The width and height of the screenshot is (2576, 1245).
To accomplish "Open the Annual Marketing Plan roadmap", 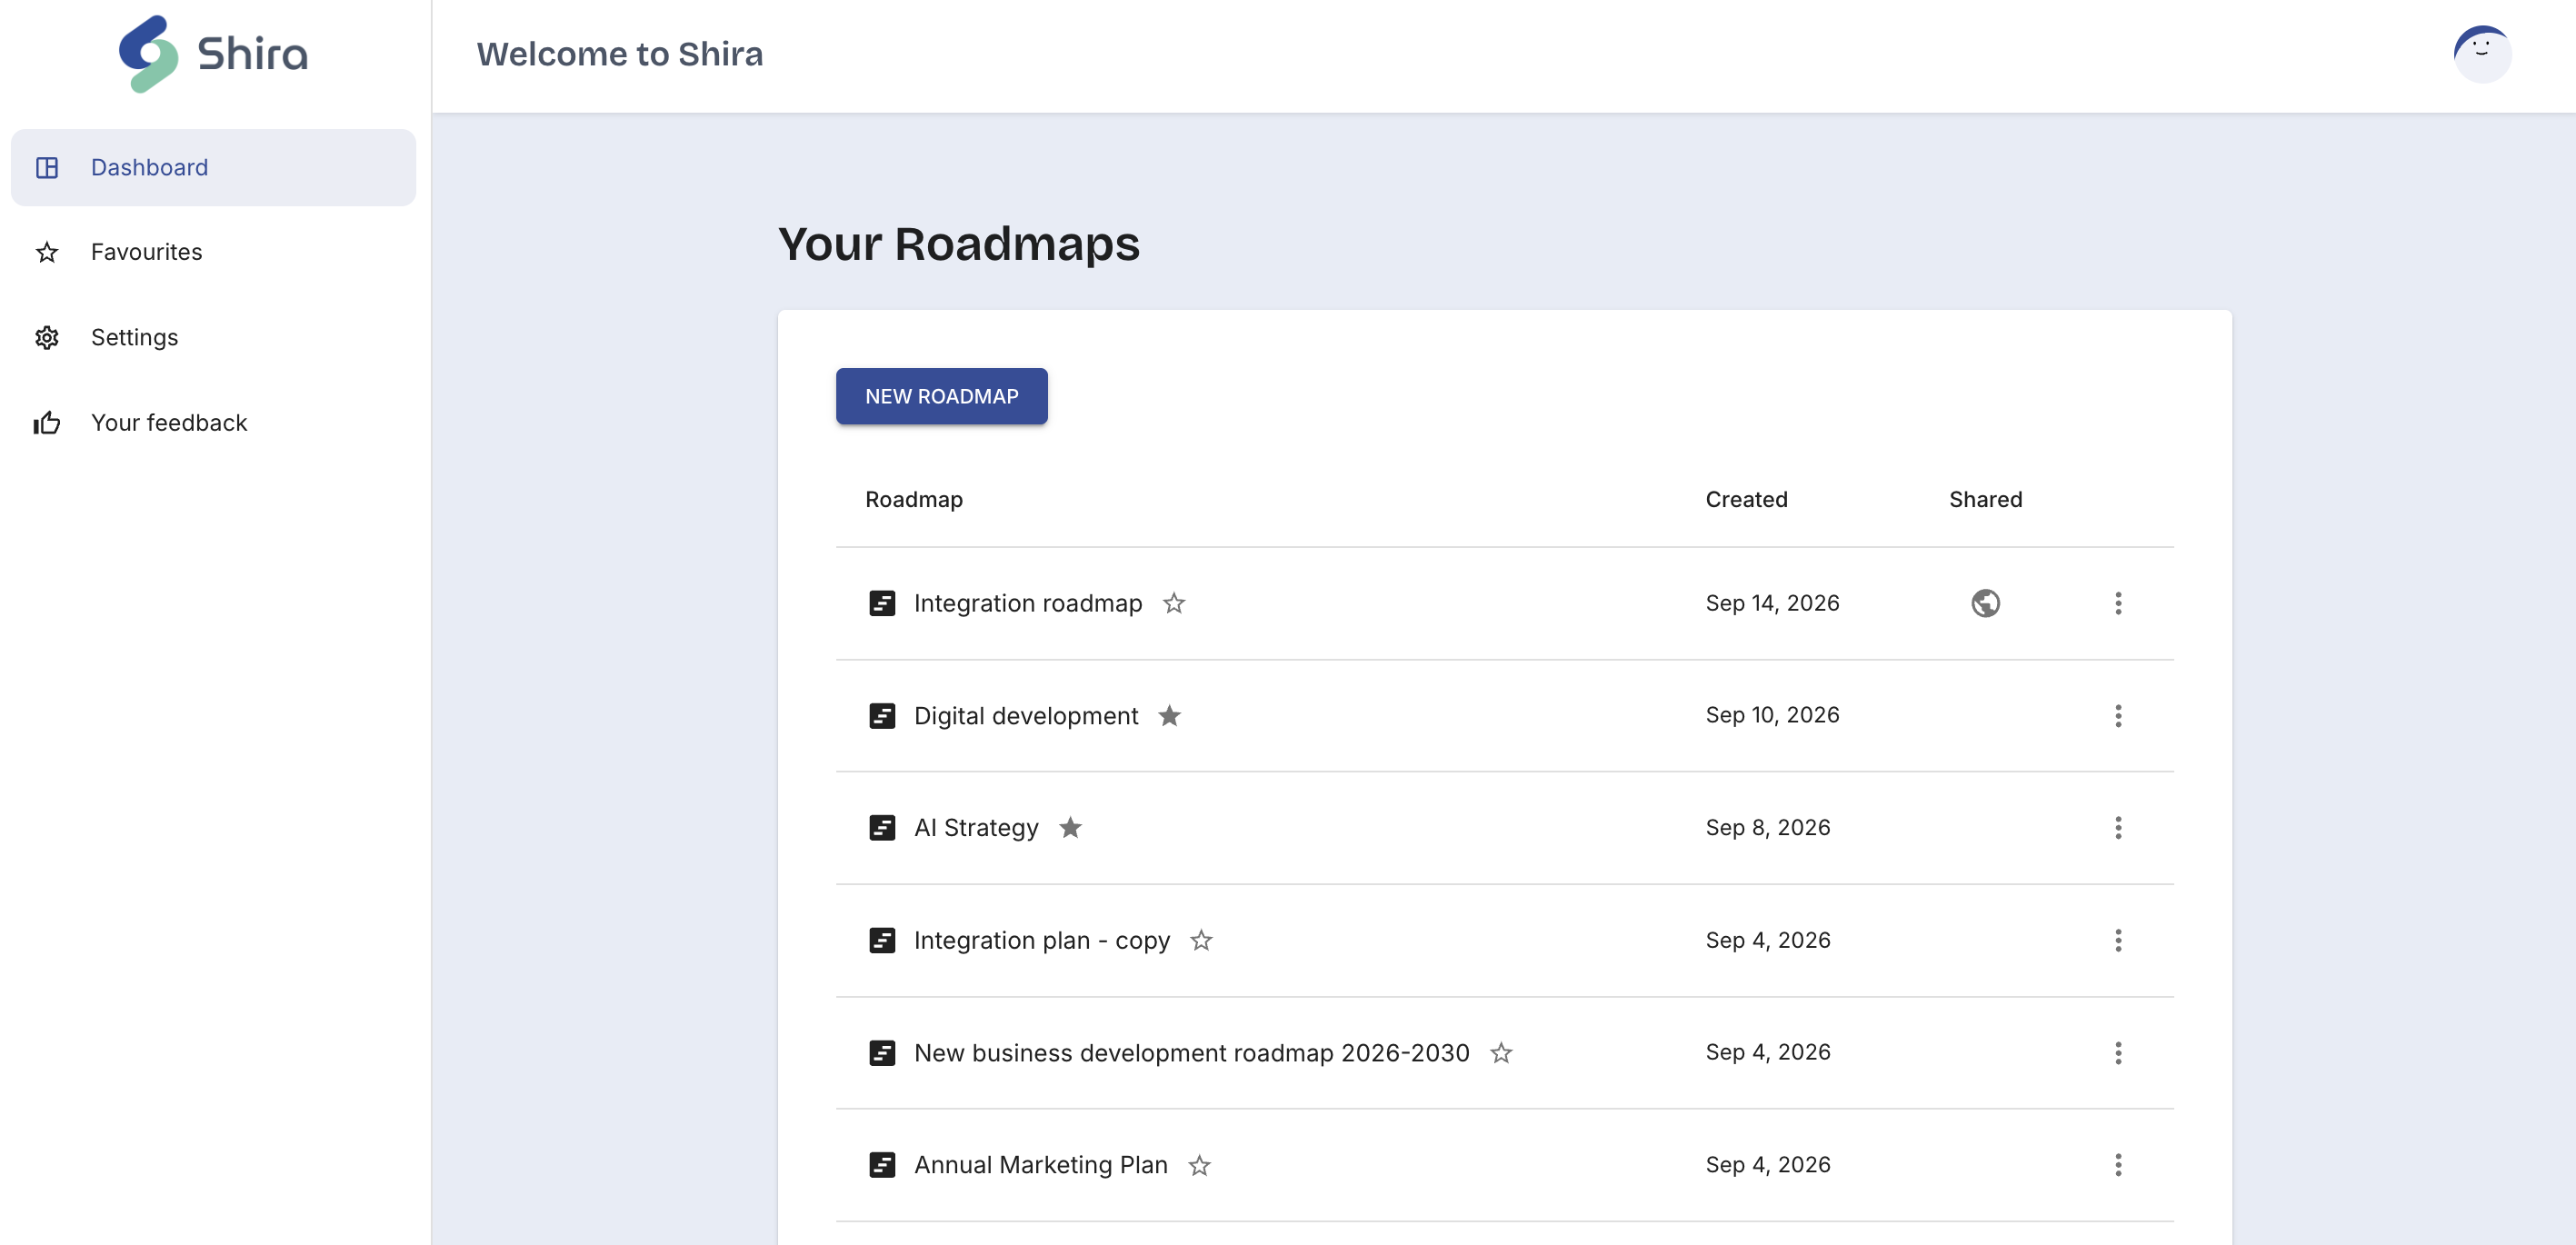I will click(1040, 1165).
